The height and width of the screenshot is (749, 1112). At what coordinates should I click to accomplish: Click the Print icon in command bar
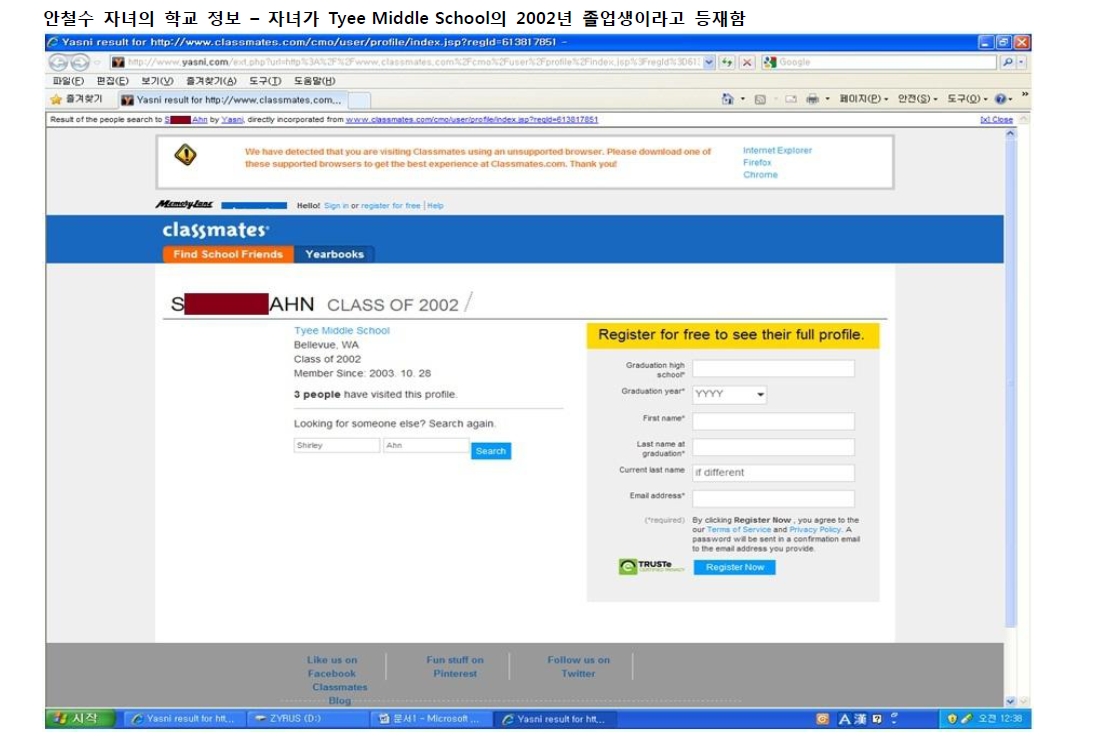pos(813,99)
